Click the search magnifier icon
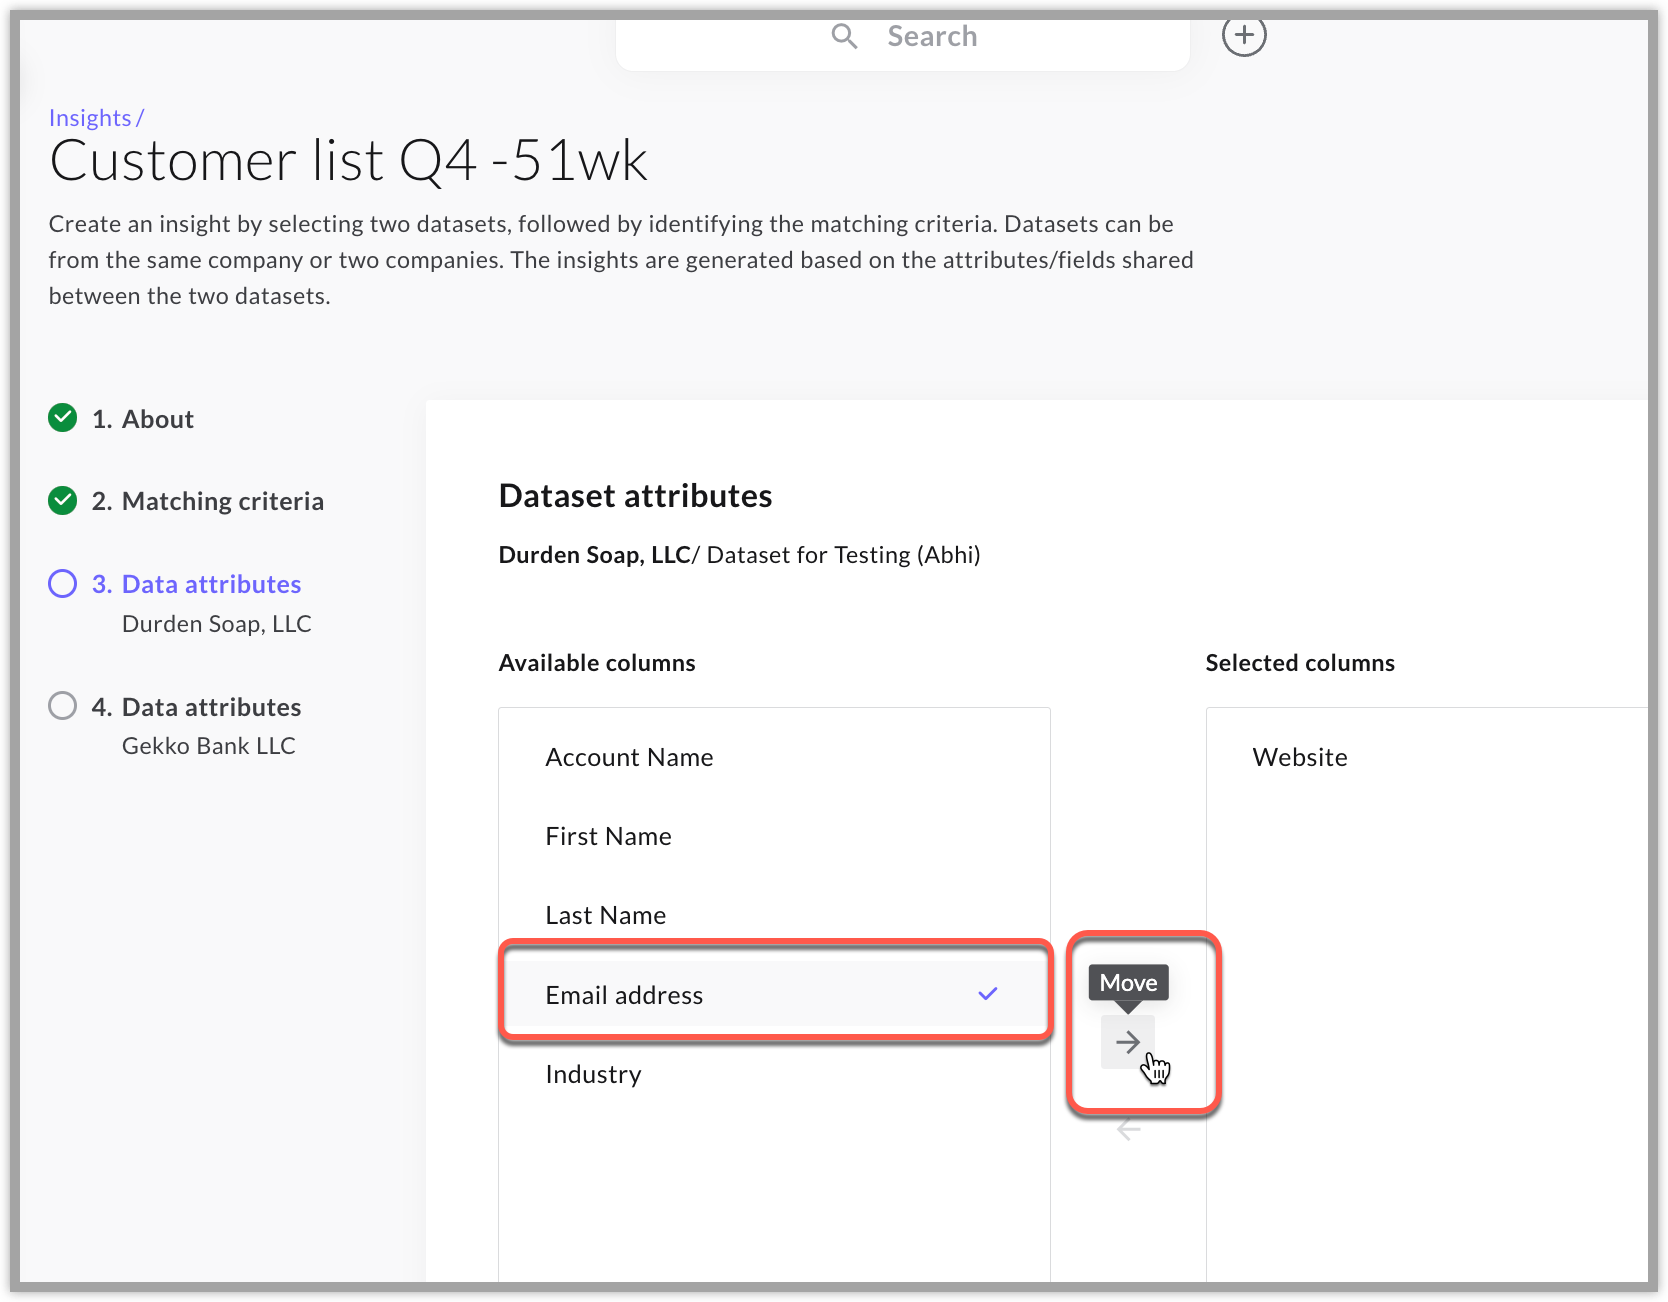 click(843, 36)
